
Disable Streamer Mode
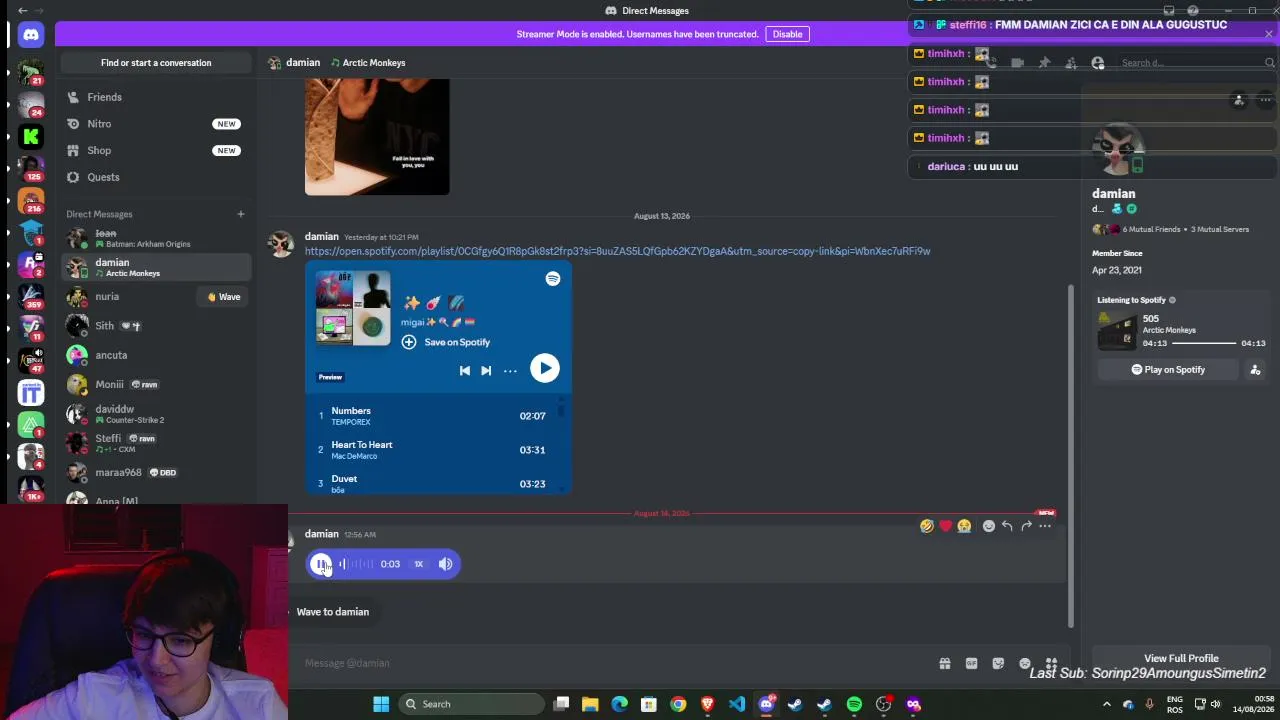(x=787, y=34)
